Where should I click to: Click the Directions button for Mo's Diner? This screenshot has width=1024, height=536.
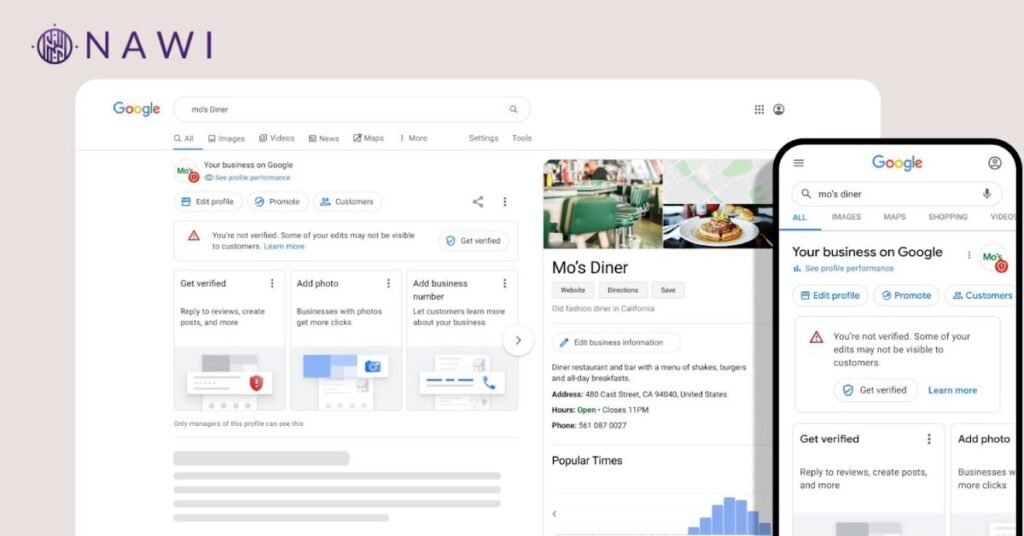pos(623,290)
